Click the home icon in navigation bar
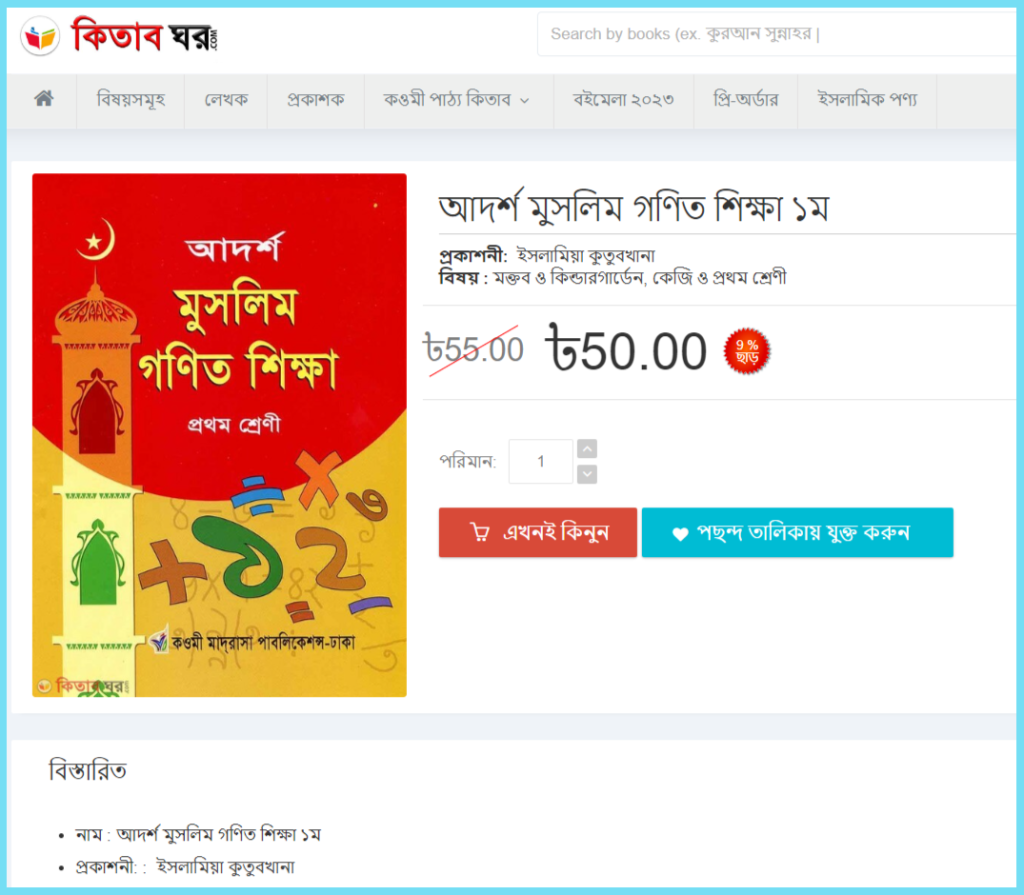Image resolution: width=1024 pixels, height=895 pixels. click(x=44, y=99)
